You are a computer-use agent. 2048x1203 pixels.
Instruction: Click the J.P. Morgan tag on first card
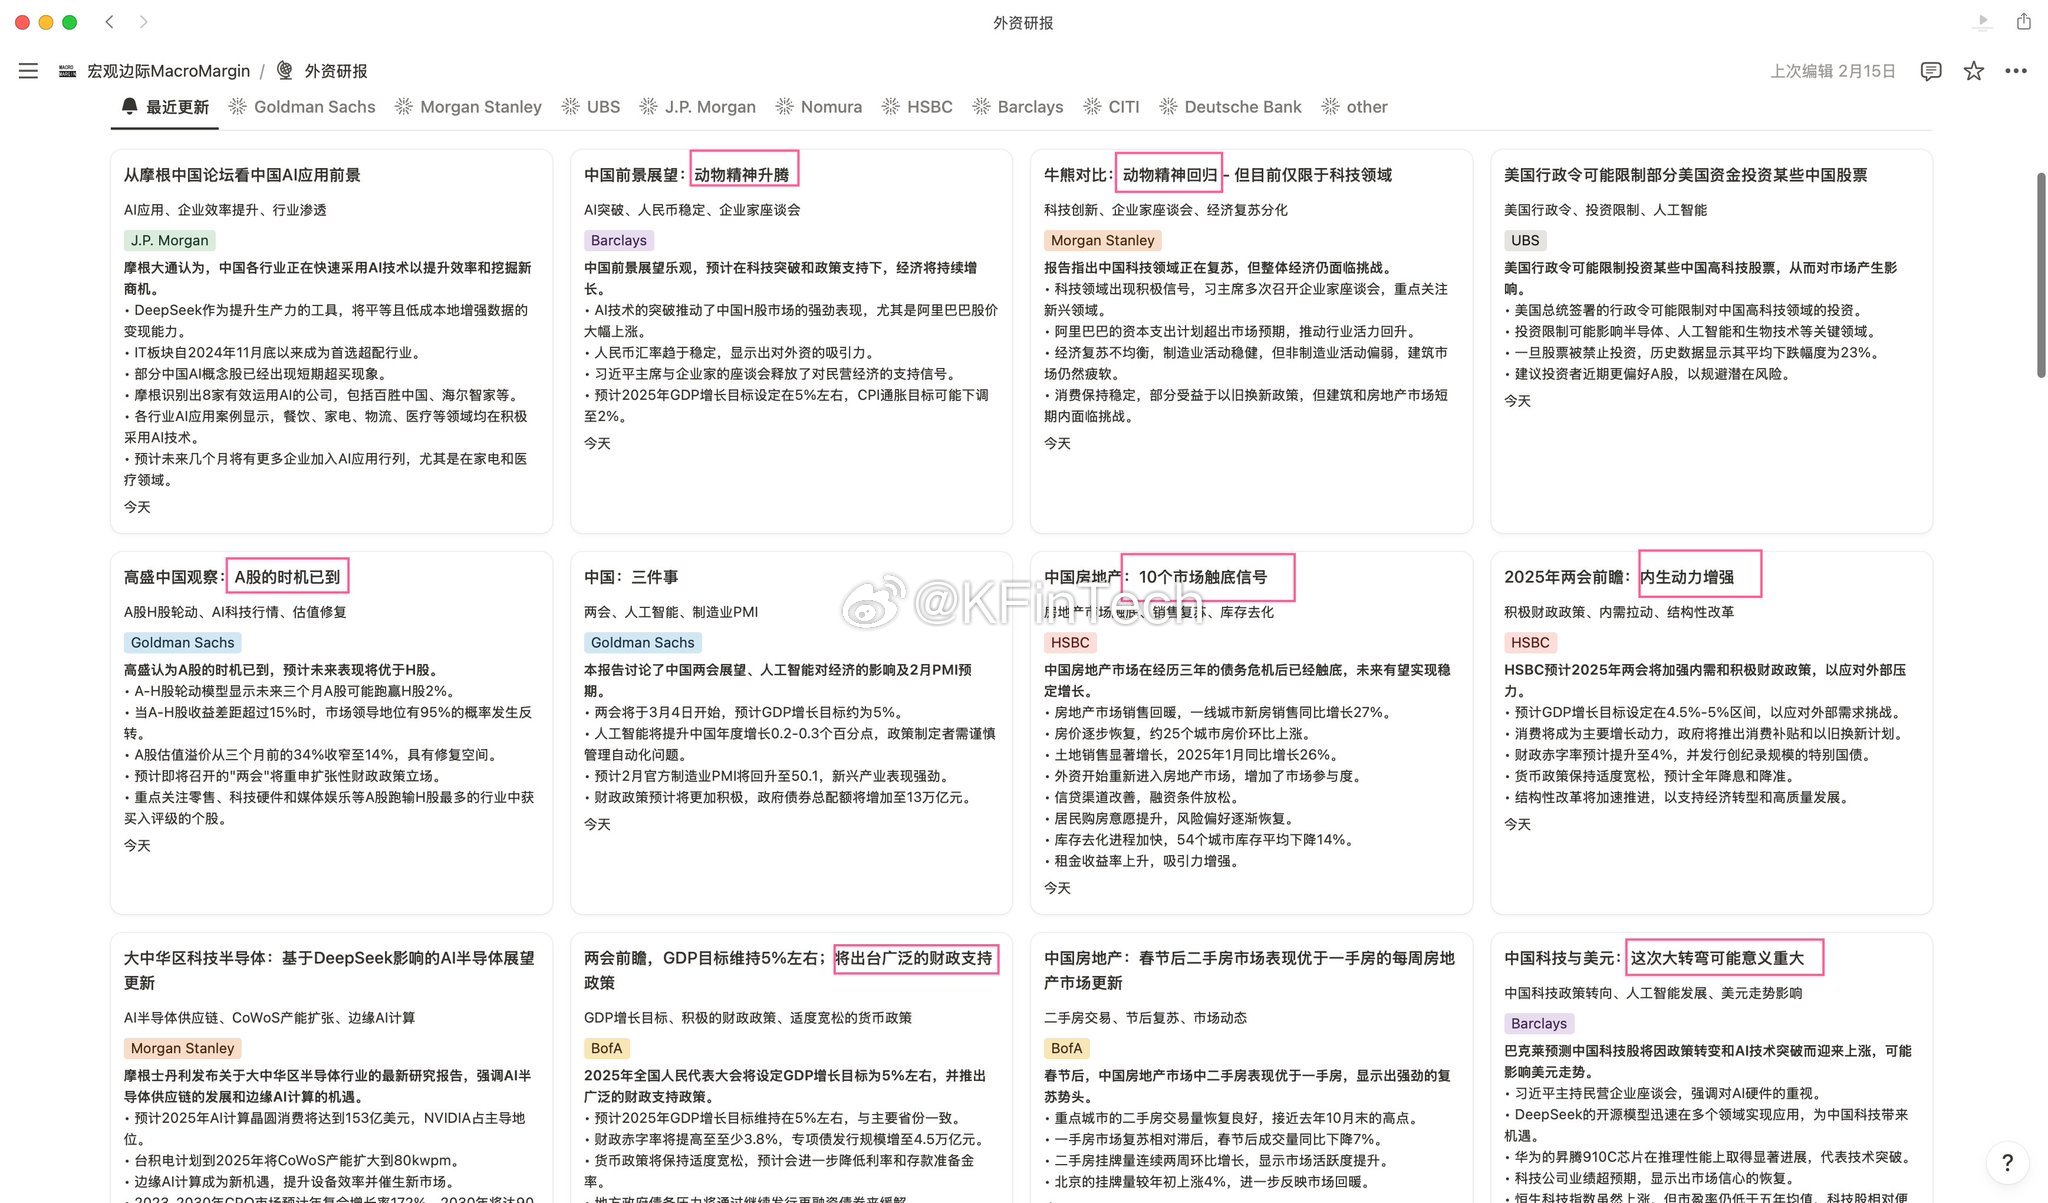pos(170,241)
